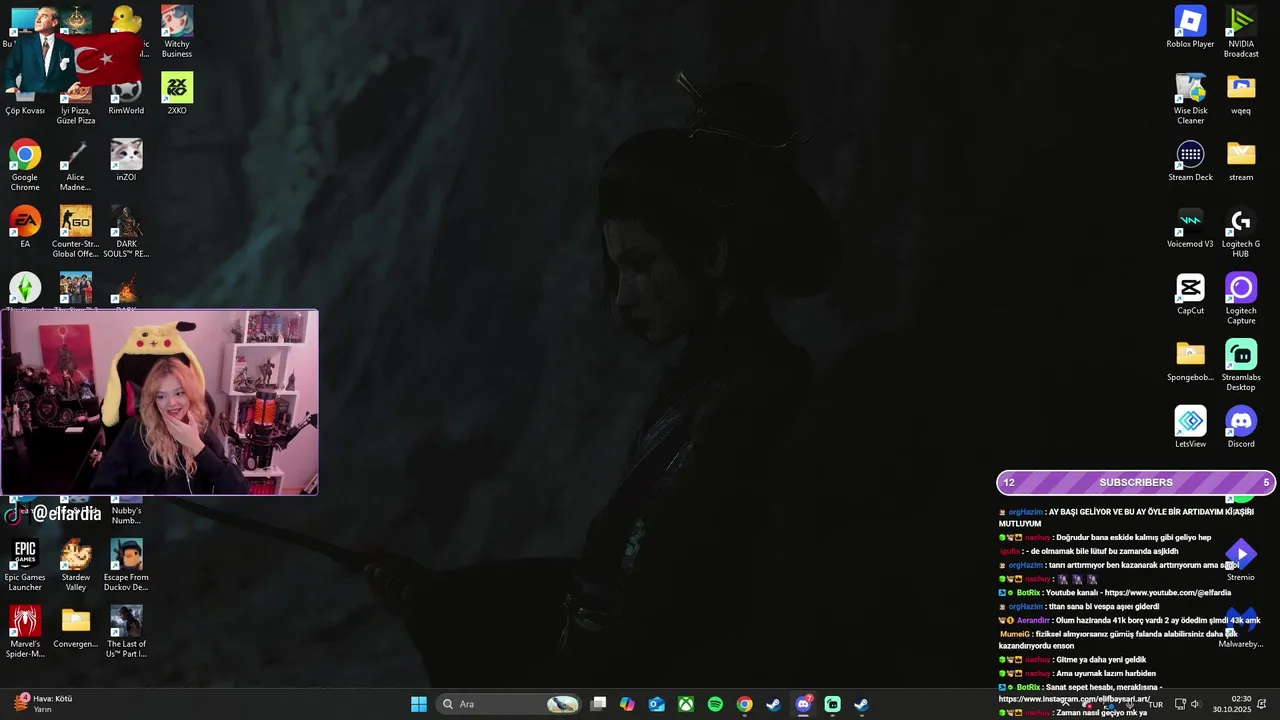Launch Stardew Valley desktop shortcut
The image size is (1280, 720).
(x=75, y=565)
